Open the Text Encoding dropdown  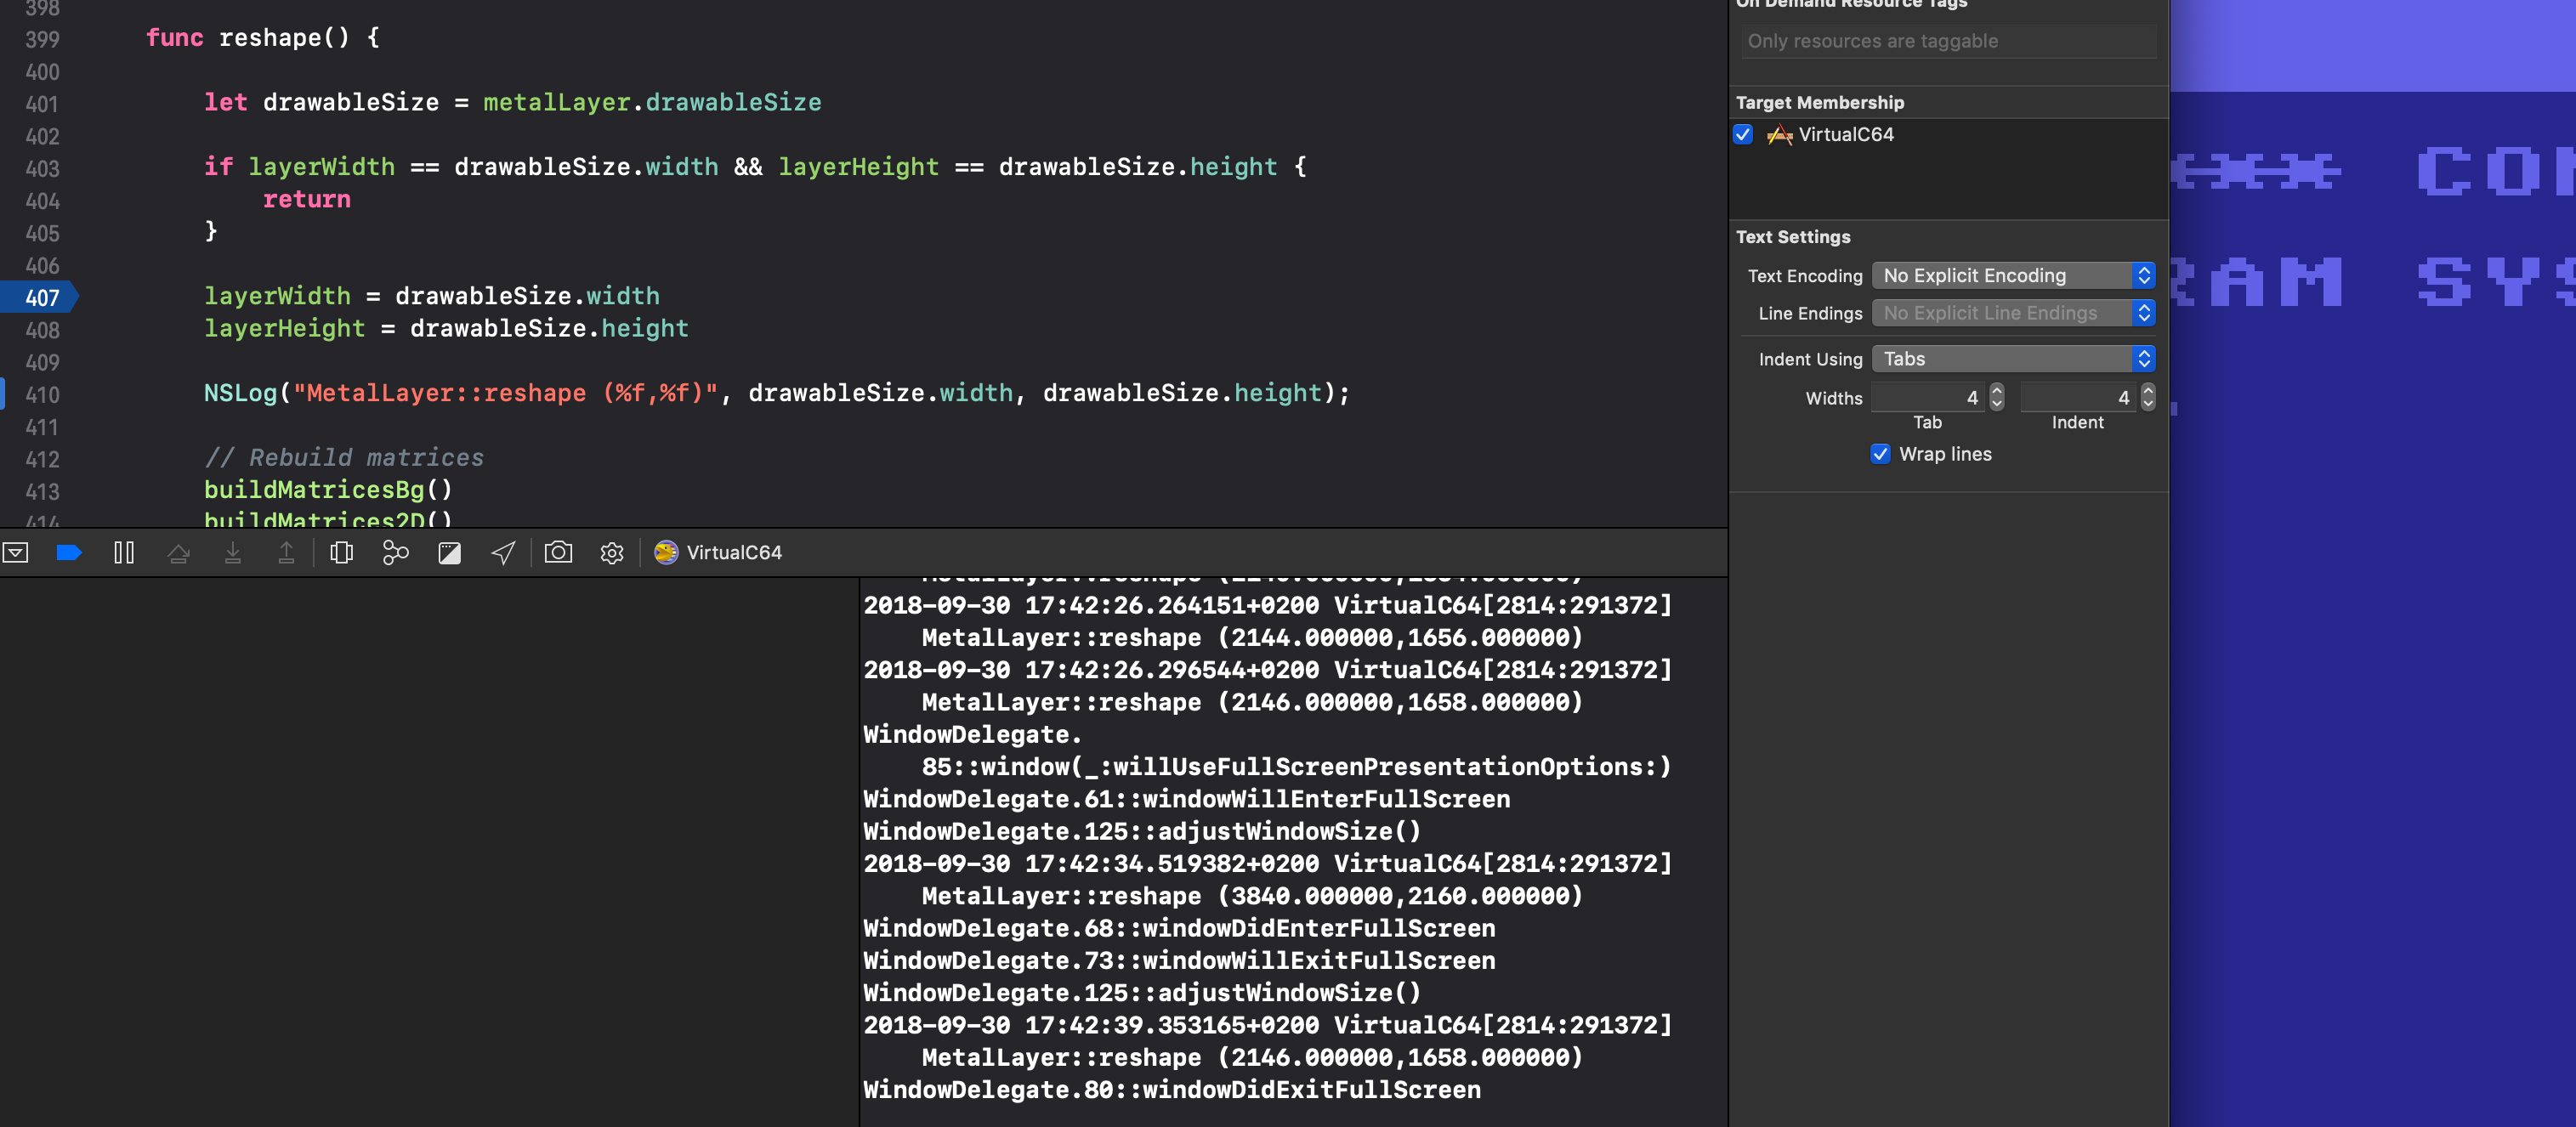pos(2013,275)
